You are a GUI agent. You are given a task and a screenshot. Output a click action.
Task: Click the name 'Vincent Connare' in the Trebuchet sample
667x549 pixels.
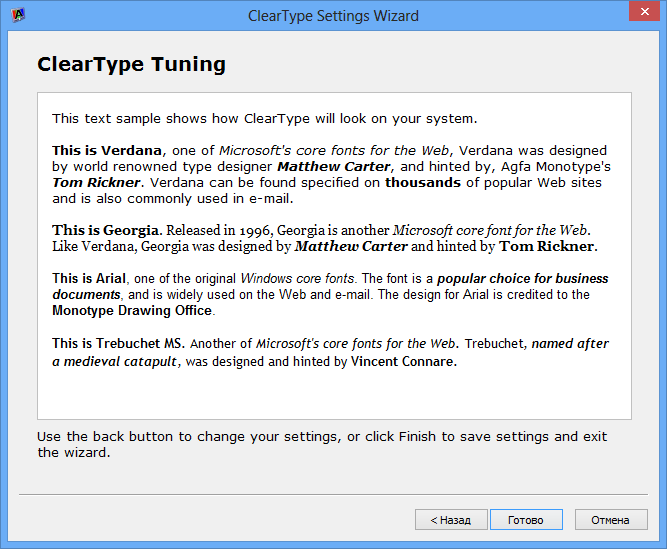(x=403, y=361)
